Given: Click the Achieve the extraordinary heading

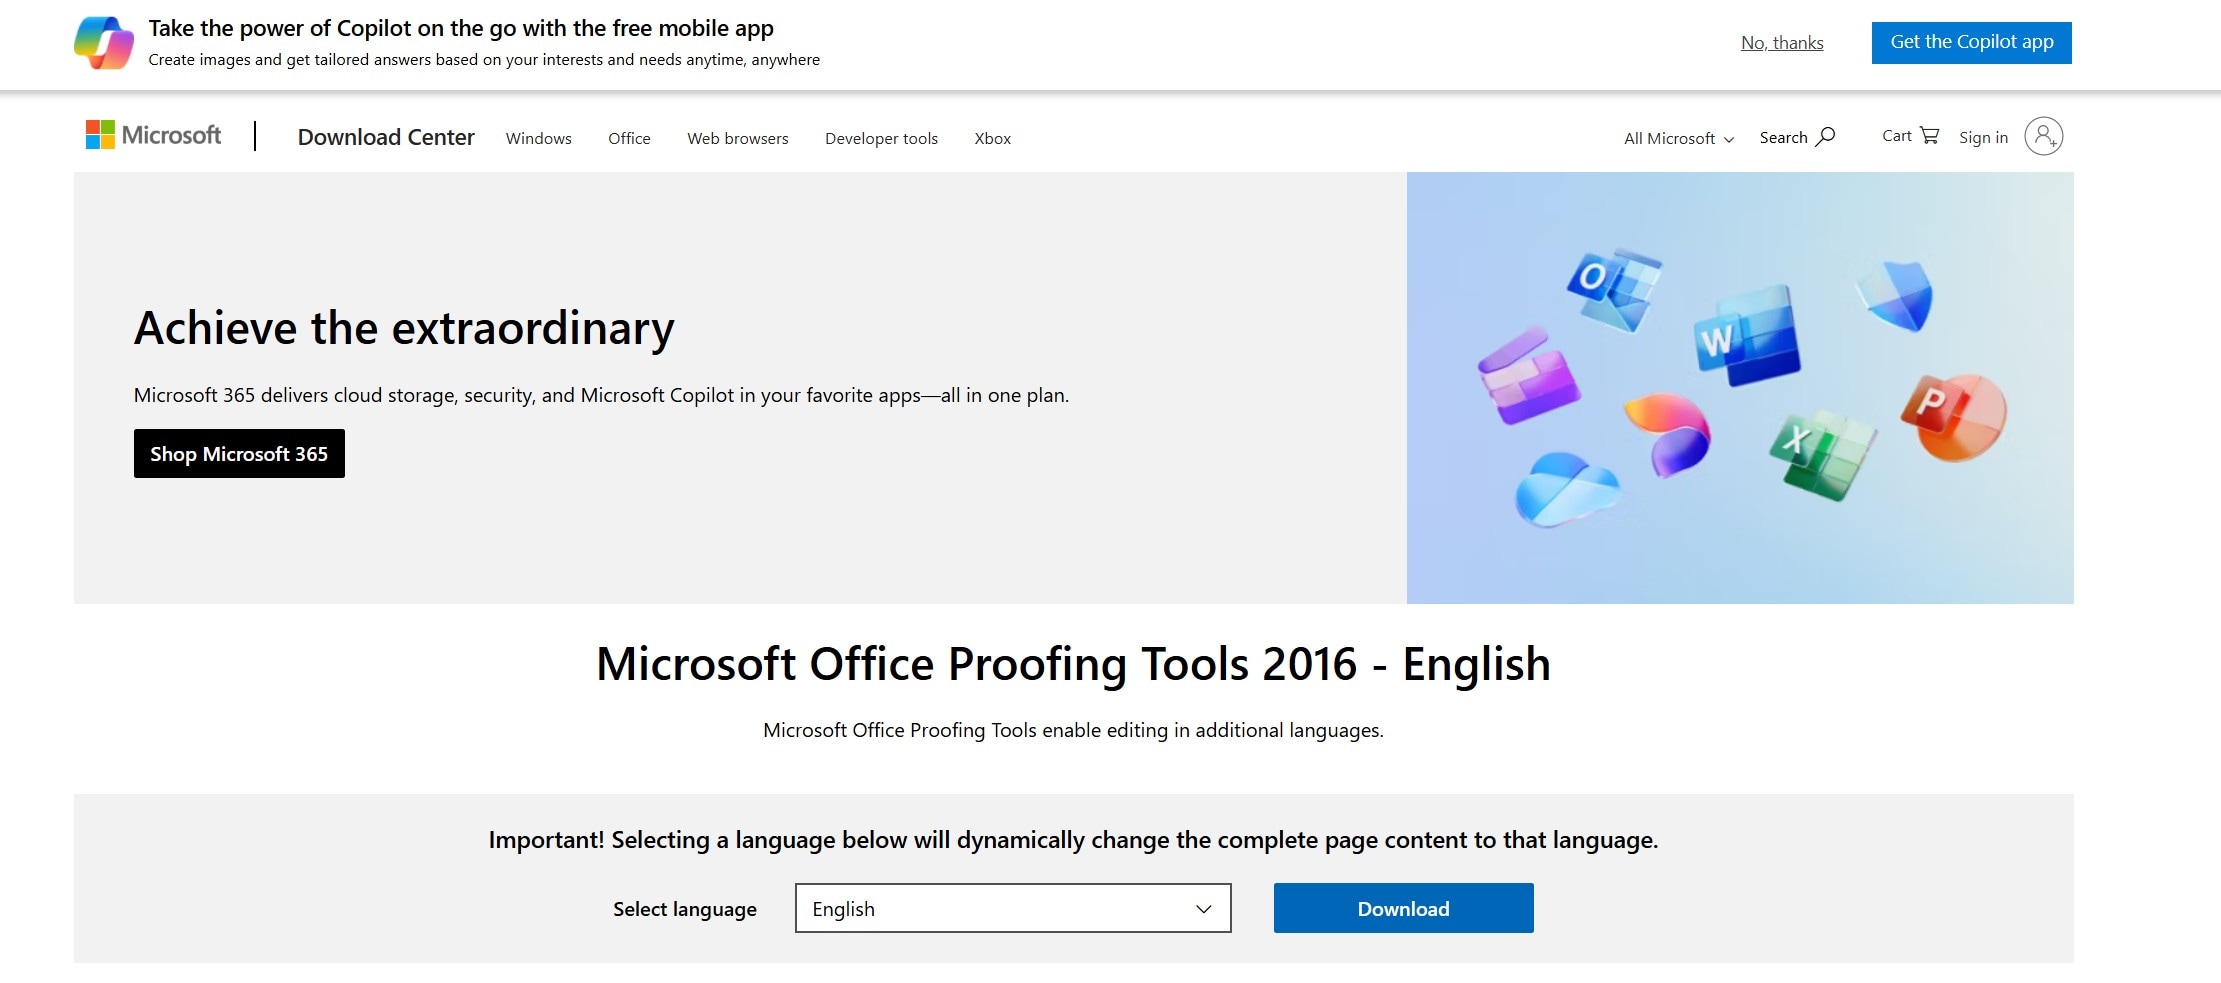Looking at the screenshot, I should click(x=404, y=328).
